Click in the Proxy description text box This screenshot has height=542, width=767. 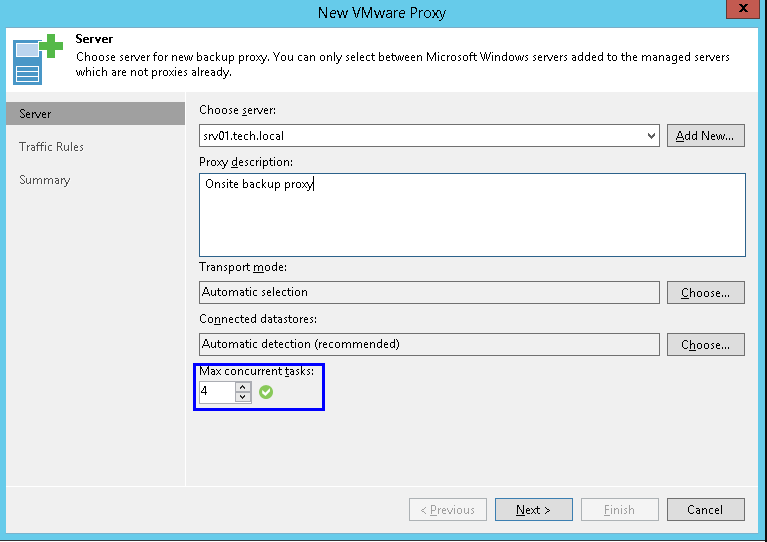pos(472,215)
